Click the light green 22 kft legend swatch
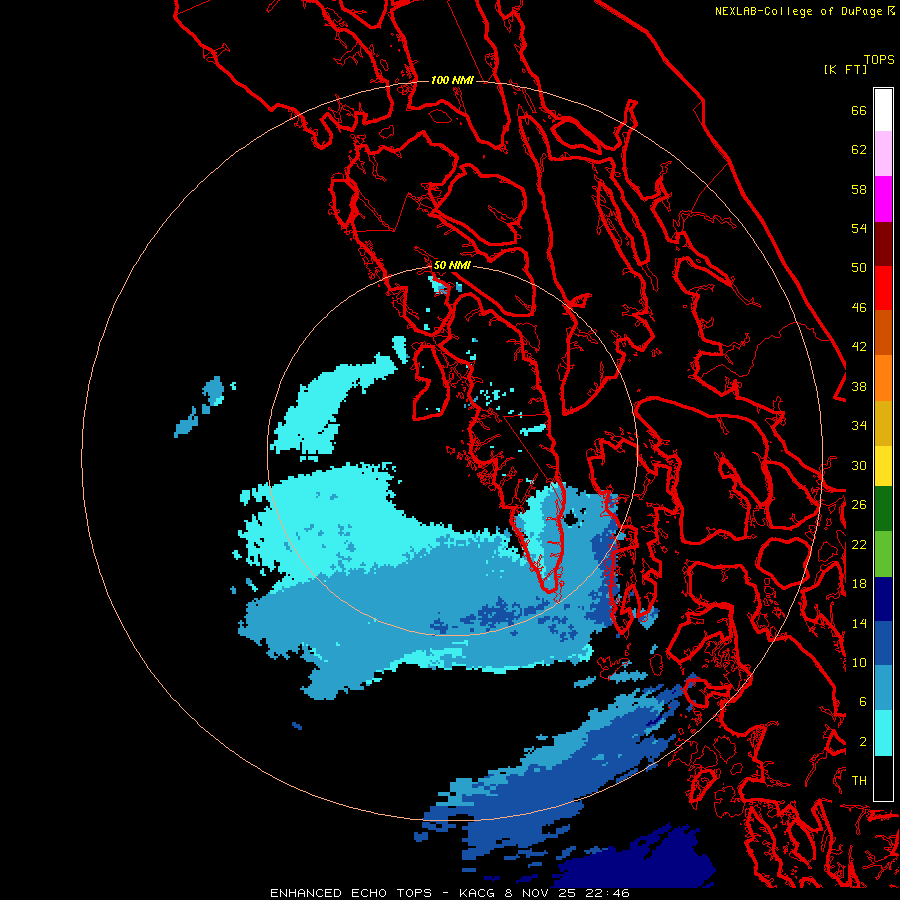900x900 pixels. [x=883, y=554]
